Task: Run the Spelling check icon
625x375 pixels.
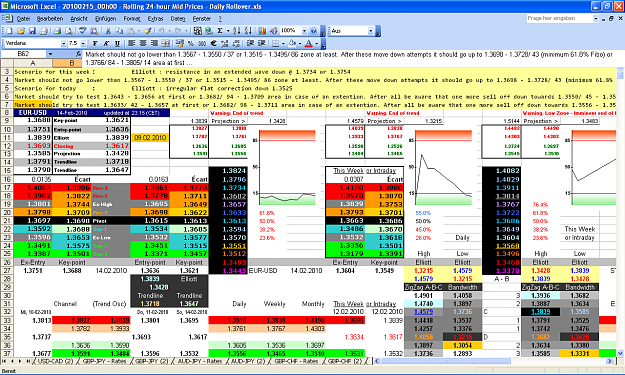Action: coord(83,31)
